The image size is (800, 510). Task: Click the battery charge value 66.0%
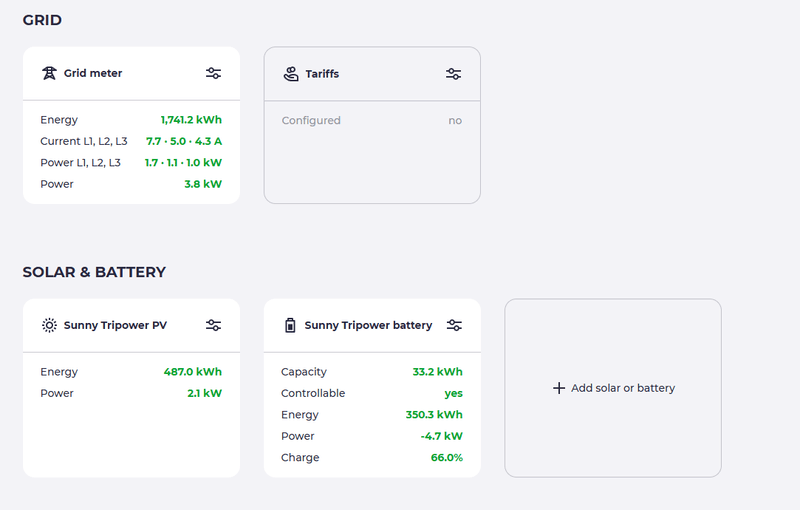(446, 458)
